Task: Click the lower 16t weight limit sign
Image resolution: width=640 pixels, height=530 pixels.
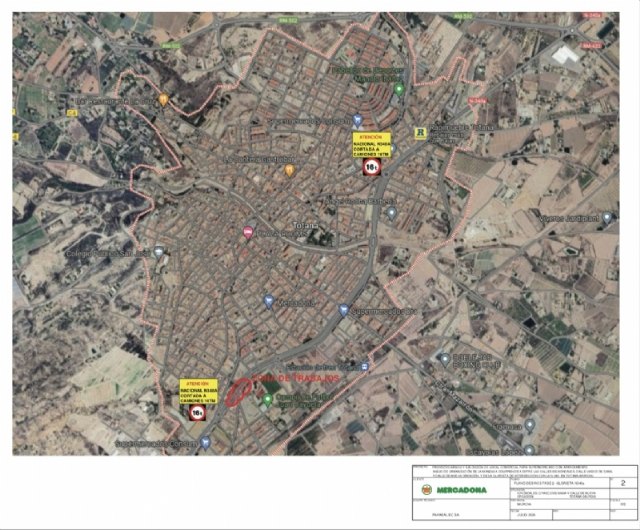Action: click(197, 411)
